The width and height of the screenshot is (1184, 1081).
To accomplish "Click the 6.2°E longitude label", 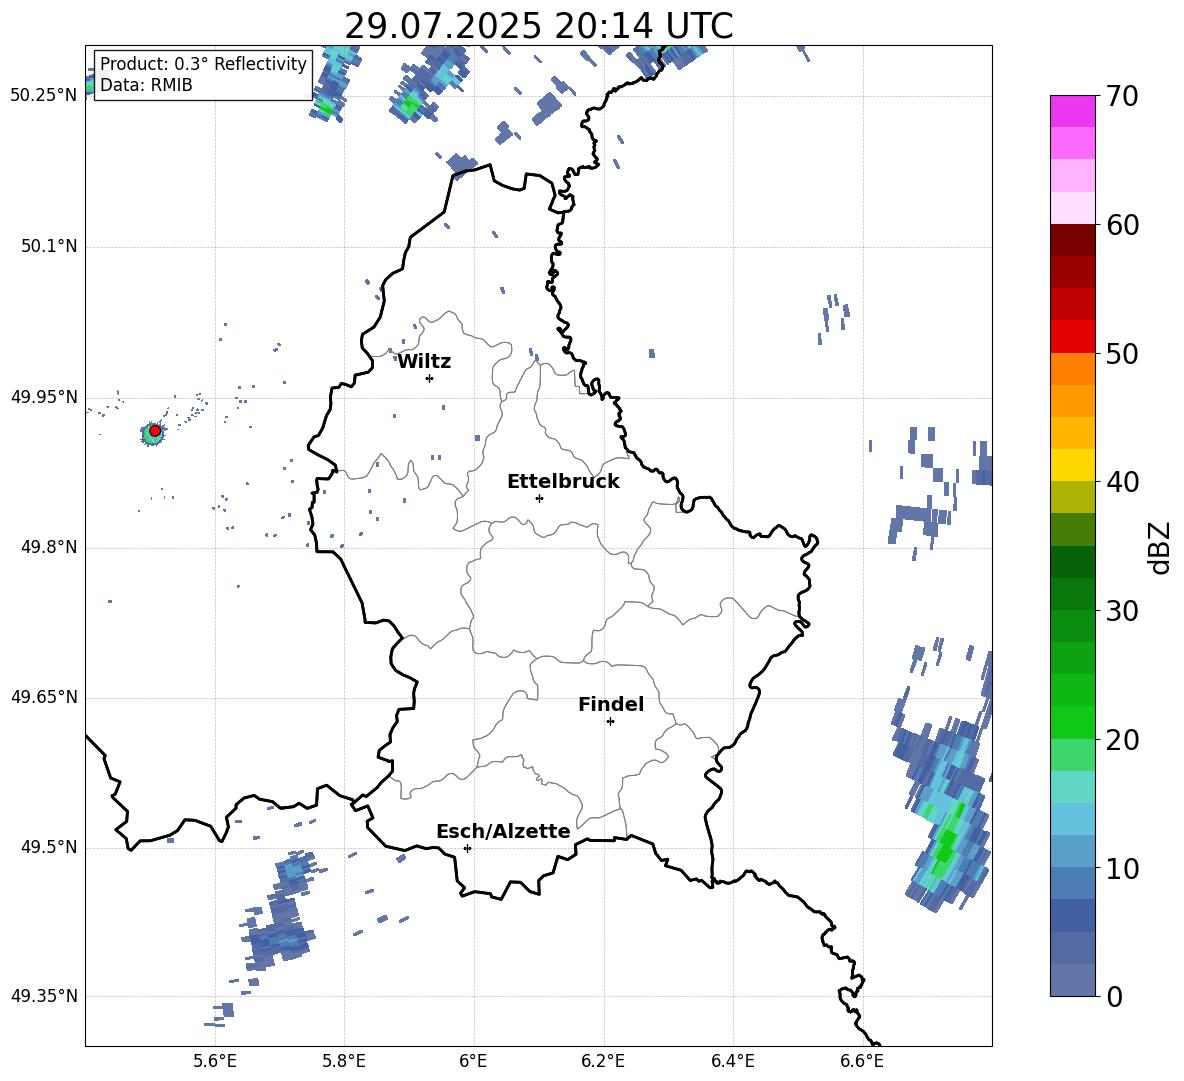I will pyautogui.click(x=603, y=1061).
